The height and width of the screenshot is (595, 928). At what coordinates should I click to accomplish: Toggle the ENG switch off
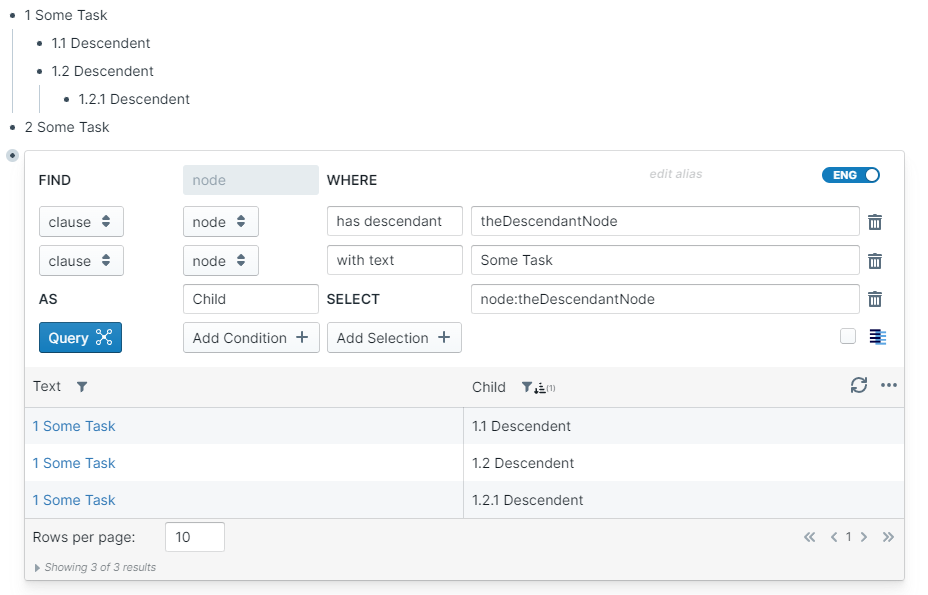[851, 175]
